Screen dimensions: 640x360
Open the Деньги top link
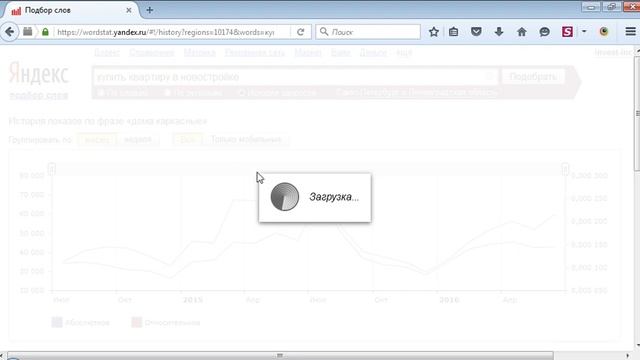373,53
